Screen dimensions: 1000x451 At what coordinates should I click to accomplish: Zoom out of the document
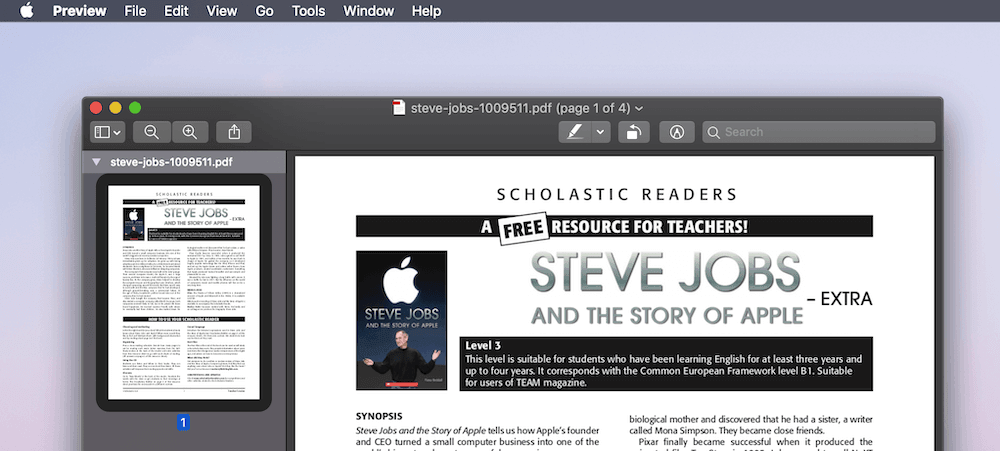click(x=152, y=132)
